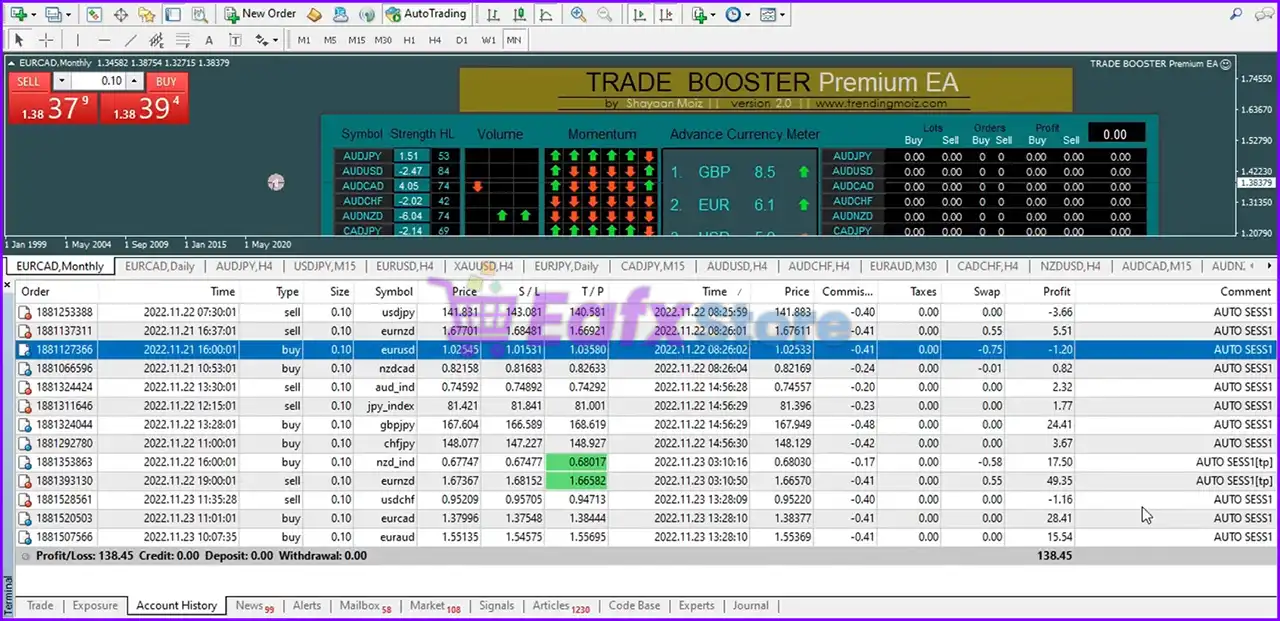1280x621 pixels.
Task: Increase trade volume with the up arrow
Action: [134, 81]
